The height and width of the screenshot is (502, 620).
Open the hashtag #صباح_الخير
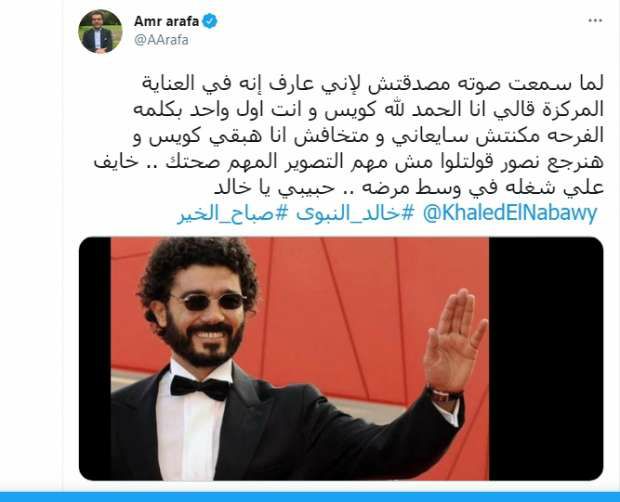click(231, 214)
